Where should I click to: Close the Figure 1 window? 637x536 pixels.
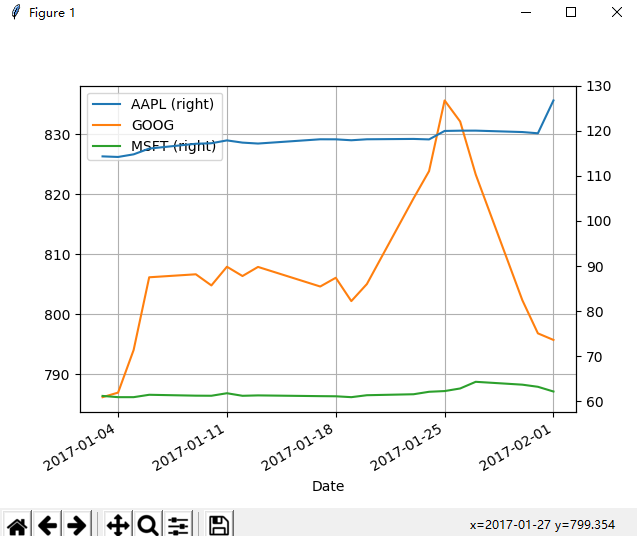point(617,13)
